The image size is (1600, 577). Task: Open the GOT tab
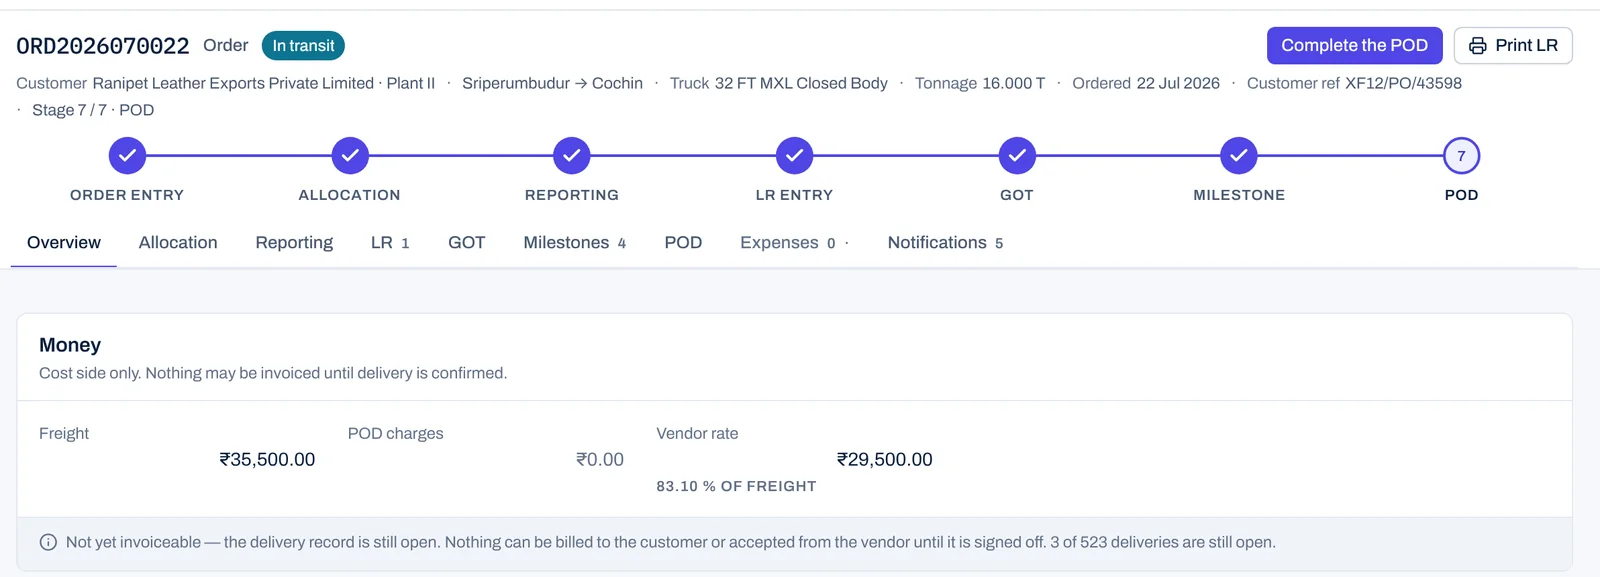click(x=467, y=242)
